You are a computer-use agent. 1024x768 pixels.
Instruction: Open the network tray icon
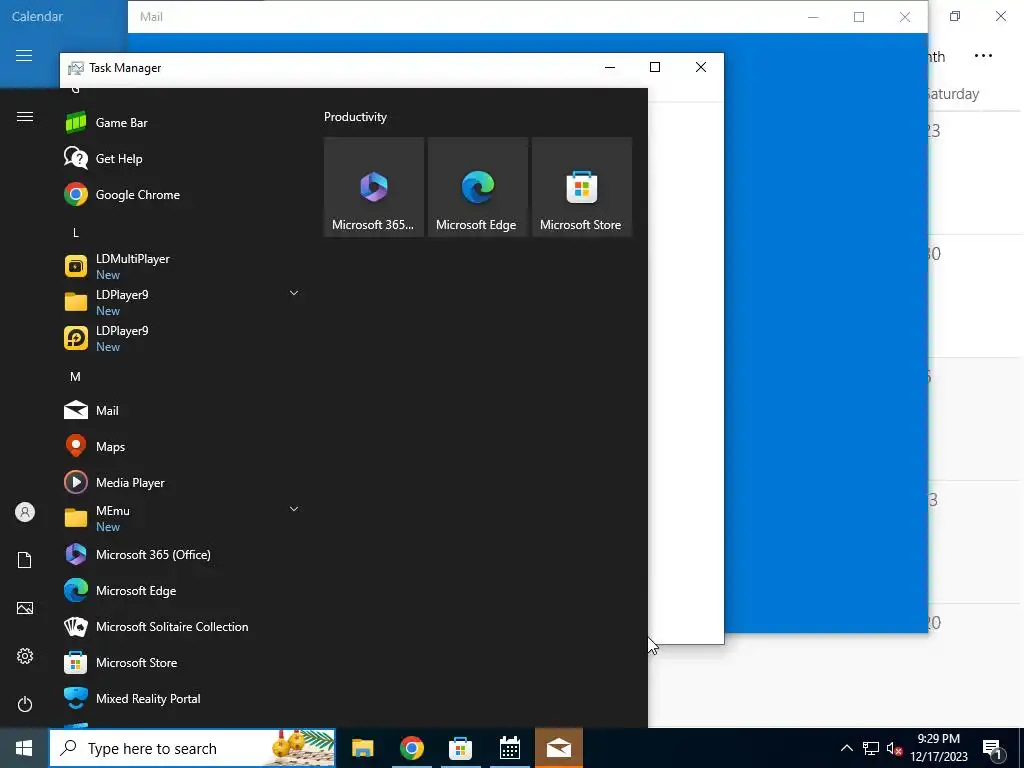click(x=871, y=748)
